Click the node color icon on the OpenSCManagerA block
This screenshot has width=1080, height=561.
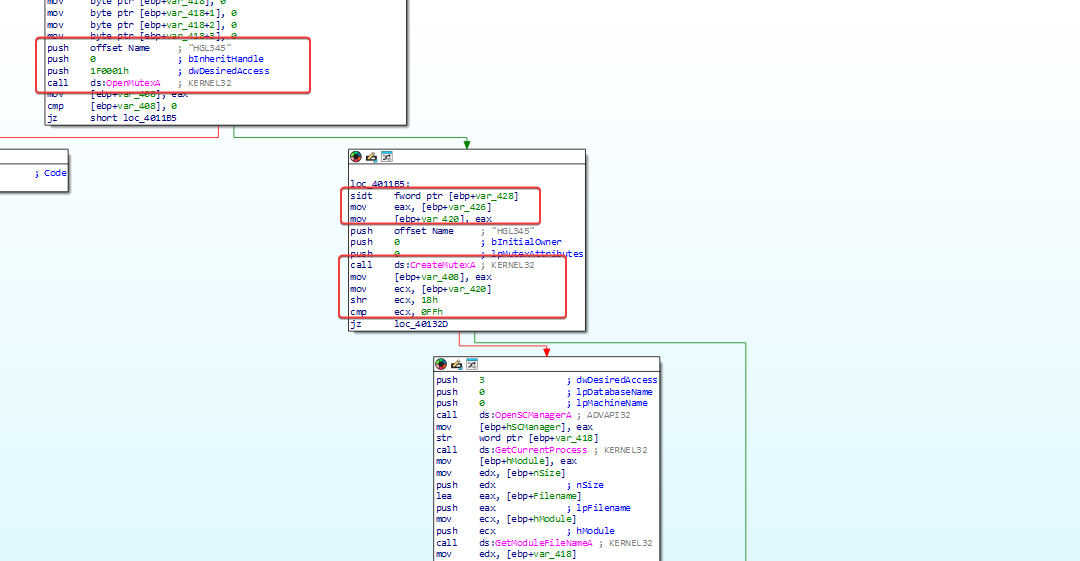(442, 364)
